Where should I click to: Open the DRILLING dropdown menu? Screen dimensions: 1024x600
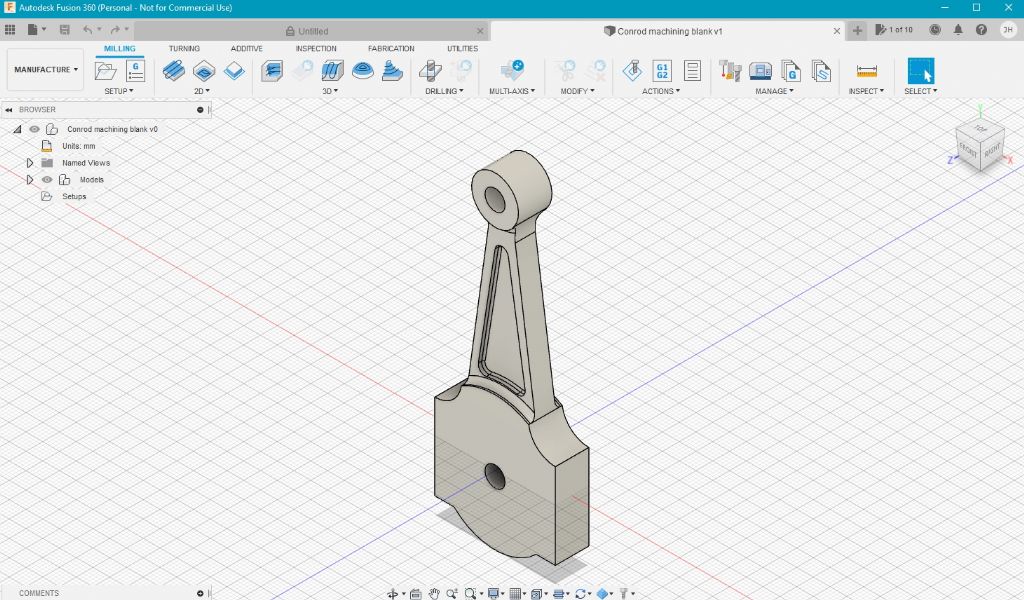pos(444,91)
